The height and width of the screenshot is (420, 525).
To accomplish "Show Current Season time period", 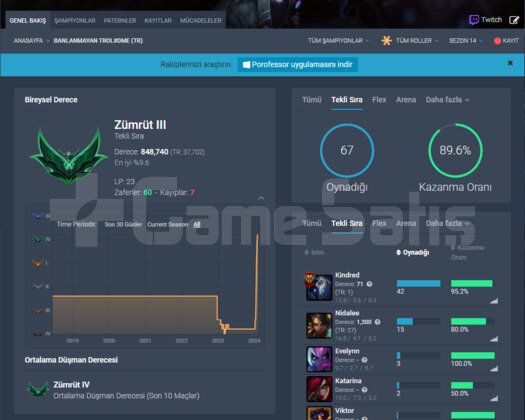I will [168, 224].
